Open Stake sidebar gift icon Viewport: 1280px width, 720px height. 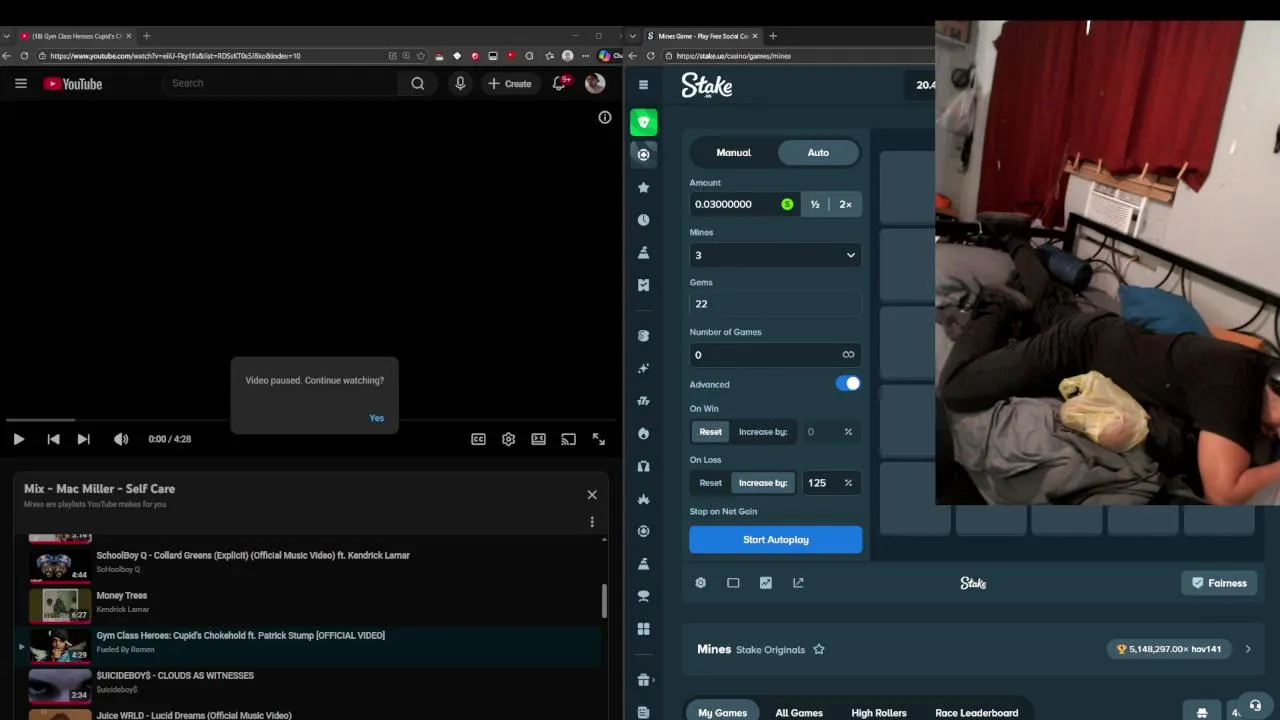coord(644,680)
